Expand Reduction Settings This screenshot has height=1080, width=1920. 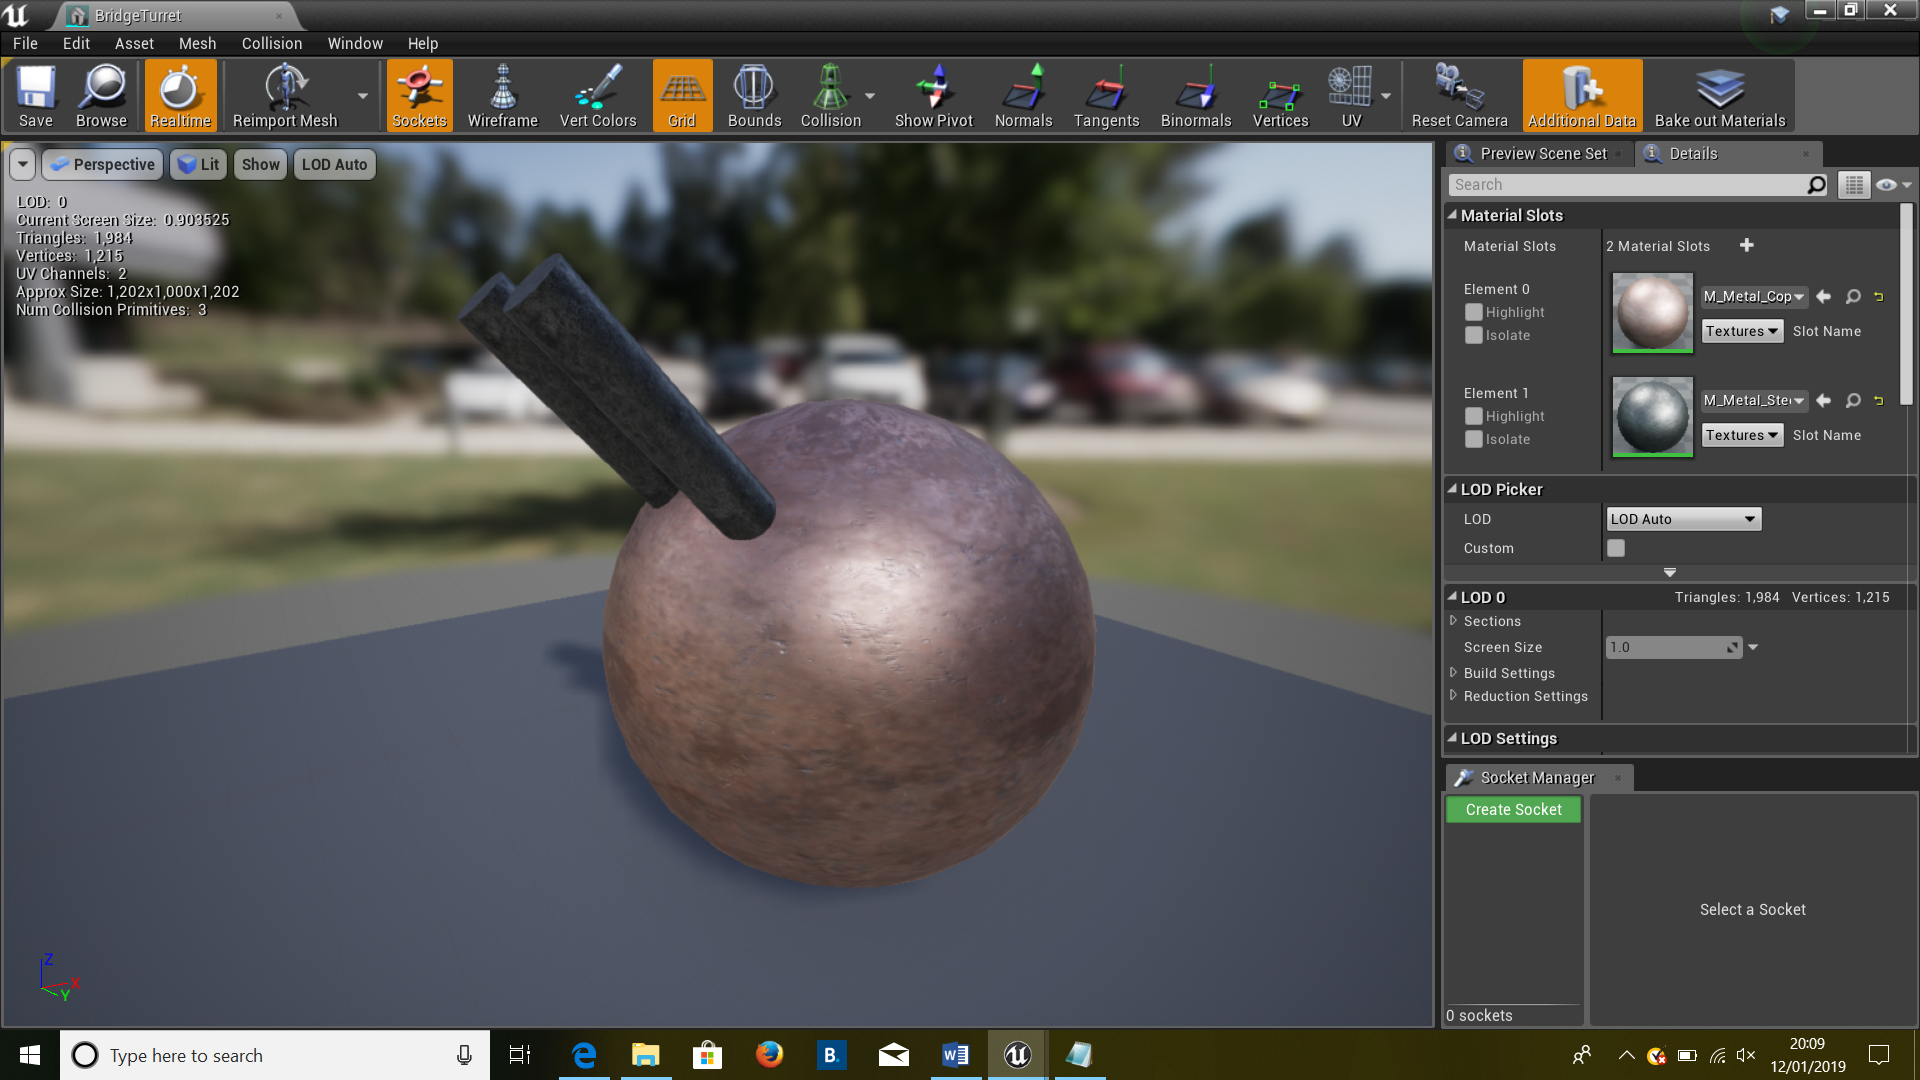[x=1453, y=696]
